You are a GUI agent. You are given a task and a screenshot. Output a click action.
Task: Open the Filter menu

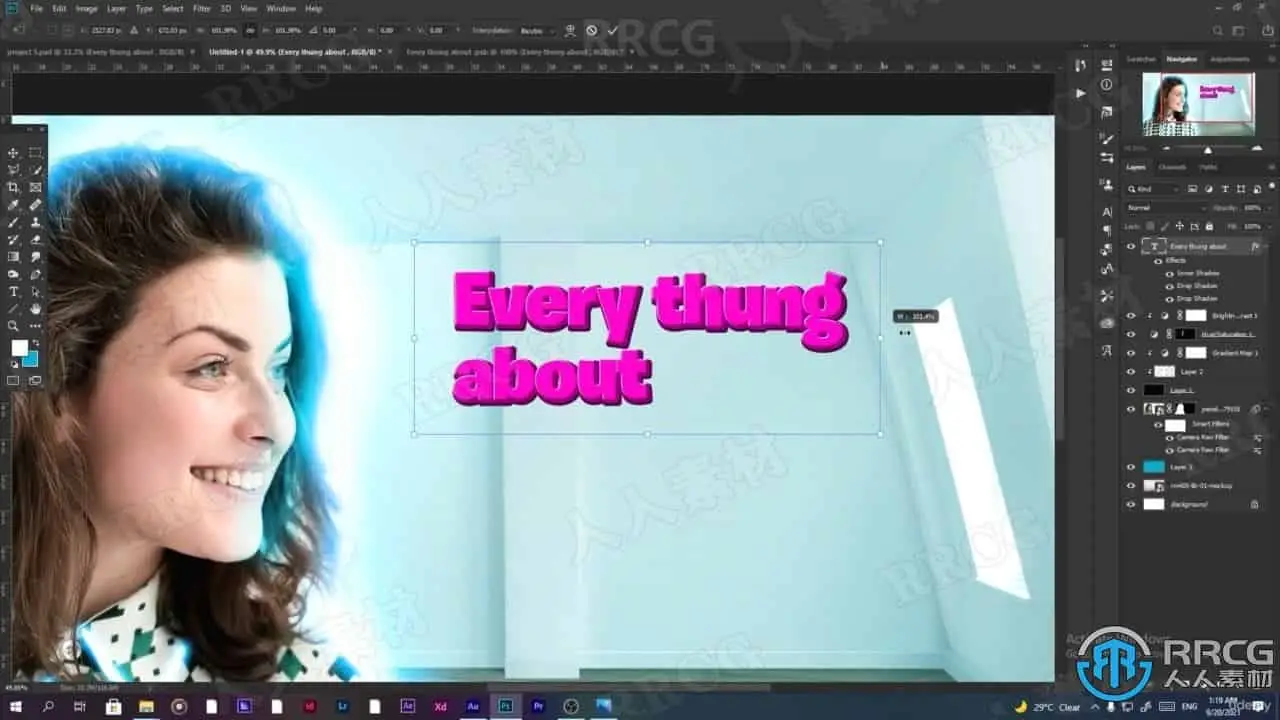click(x=201, y=8)
